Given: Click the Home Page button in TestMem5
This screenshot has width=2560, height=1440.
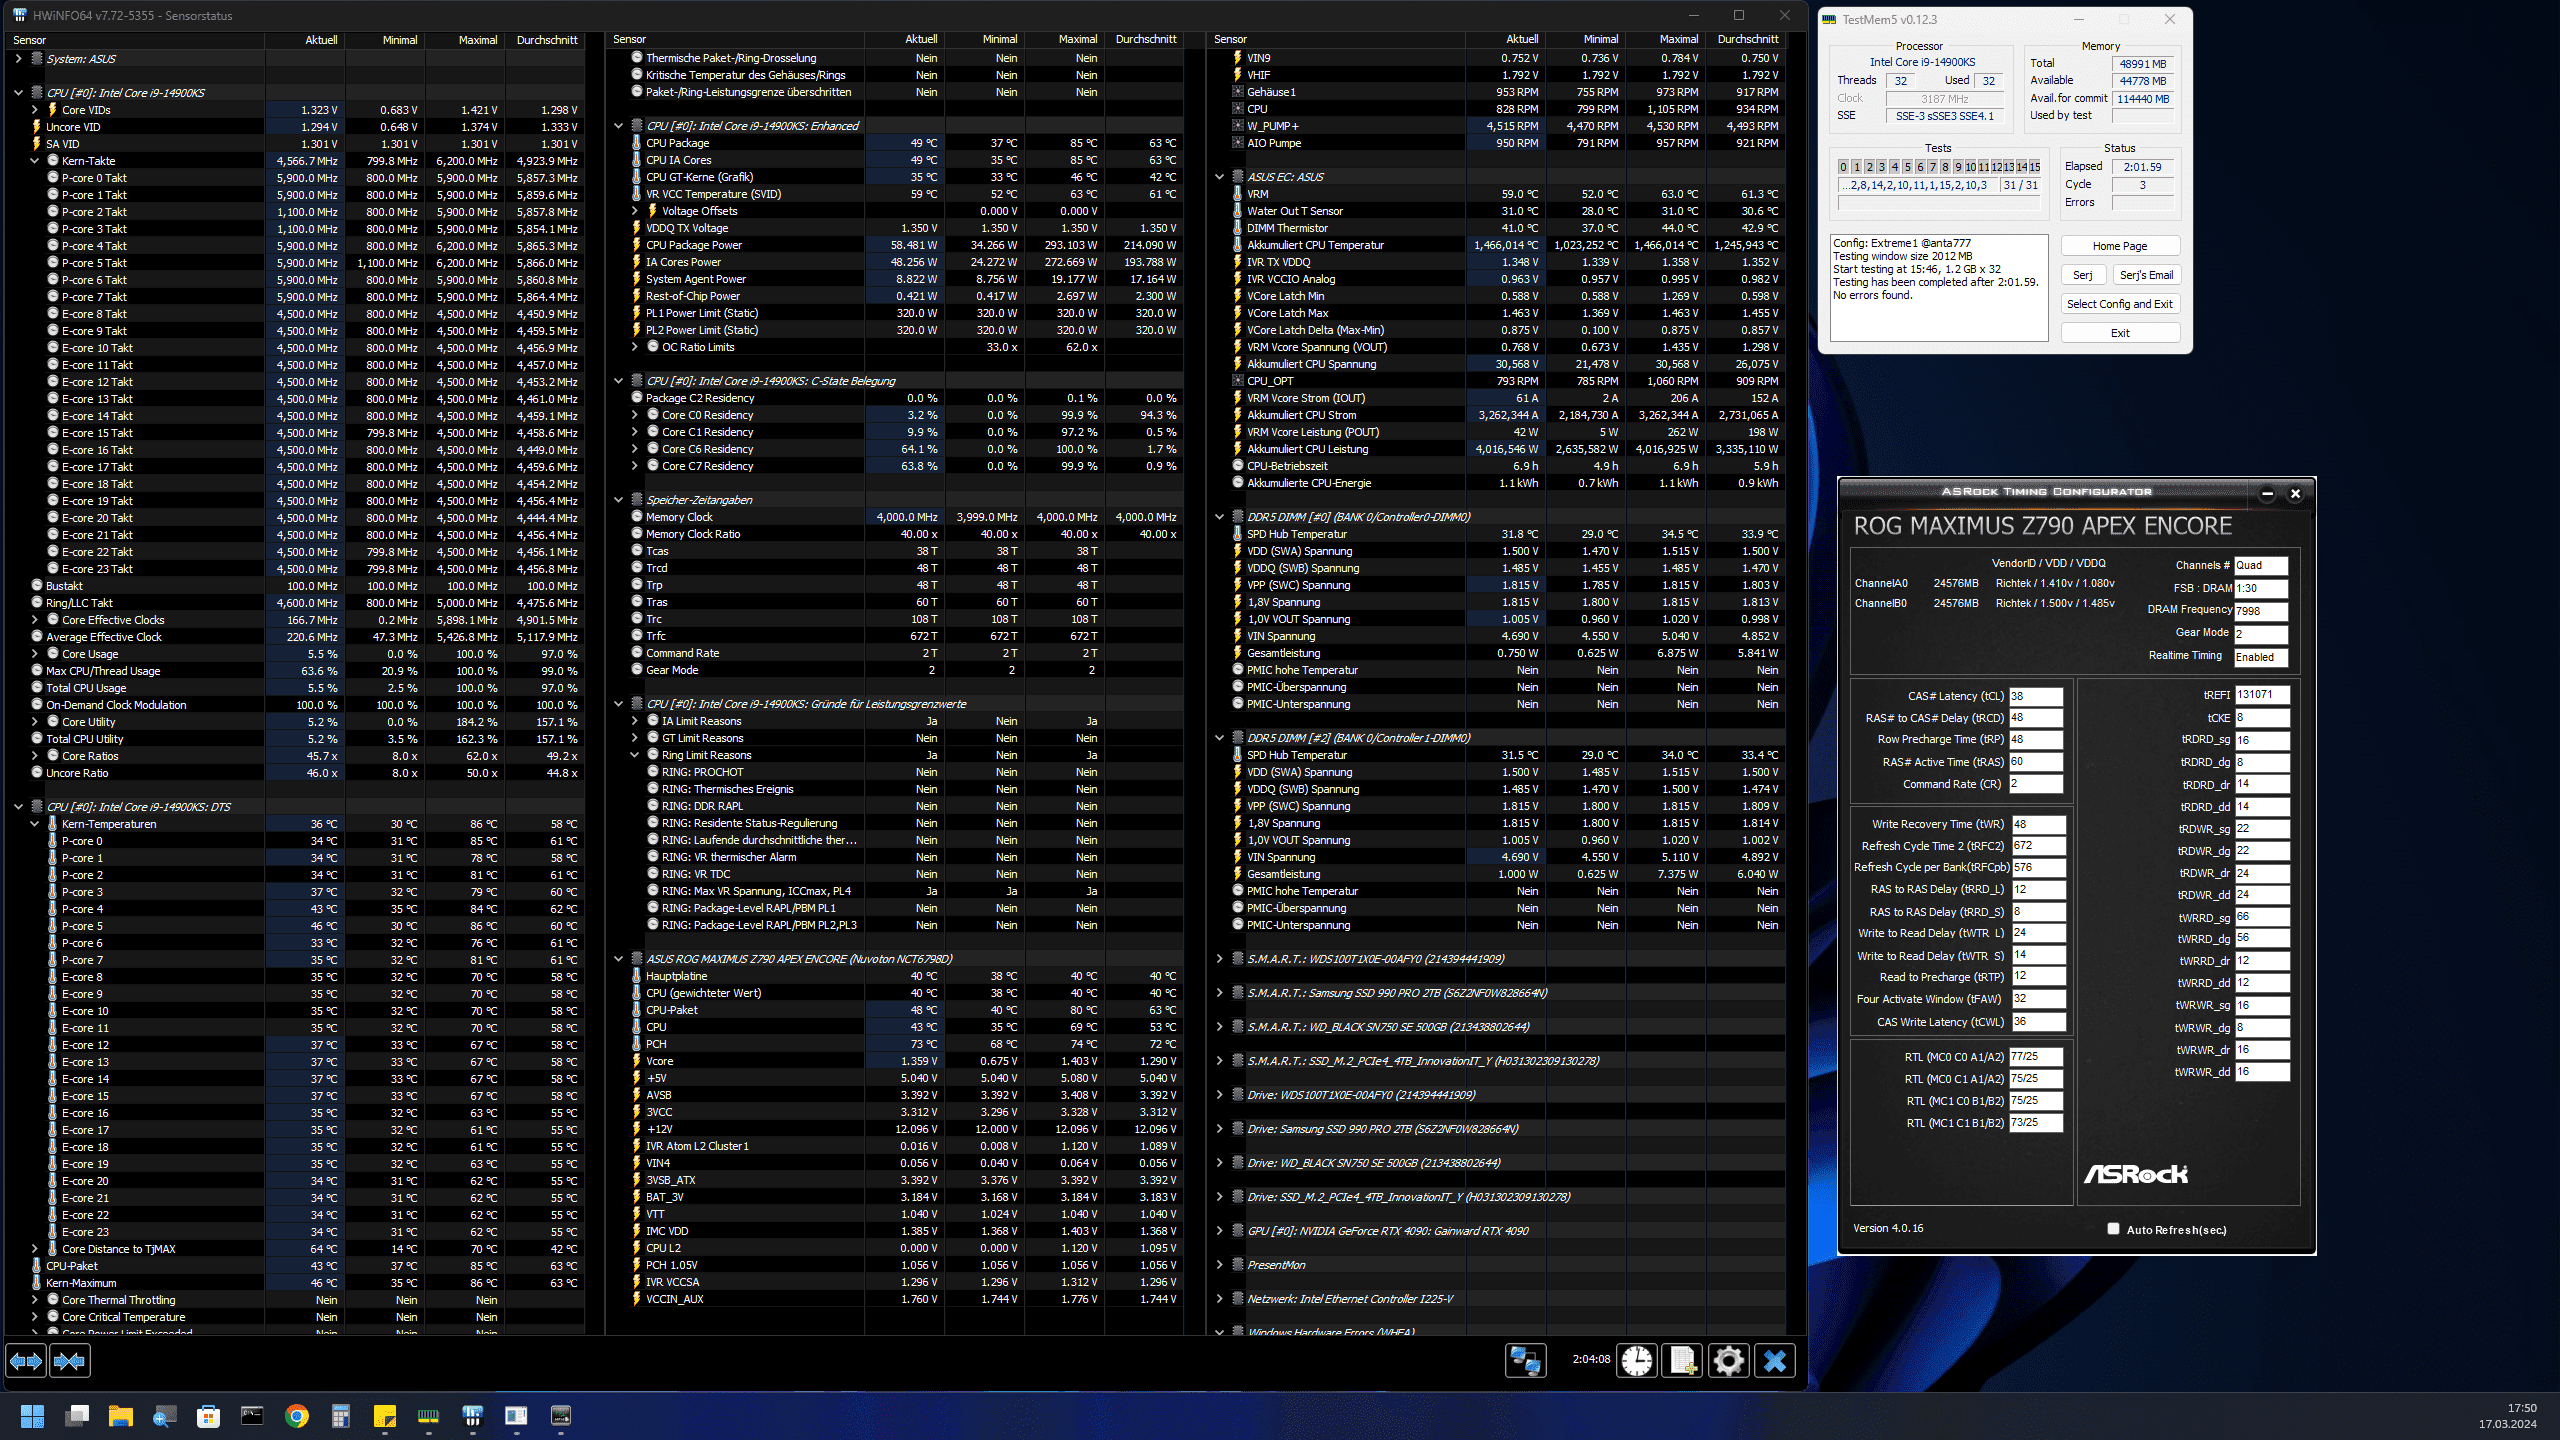Looking at the screenshot, I should [2119, 246].
